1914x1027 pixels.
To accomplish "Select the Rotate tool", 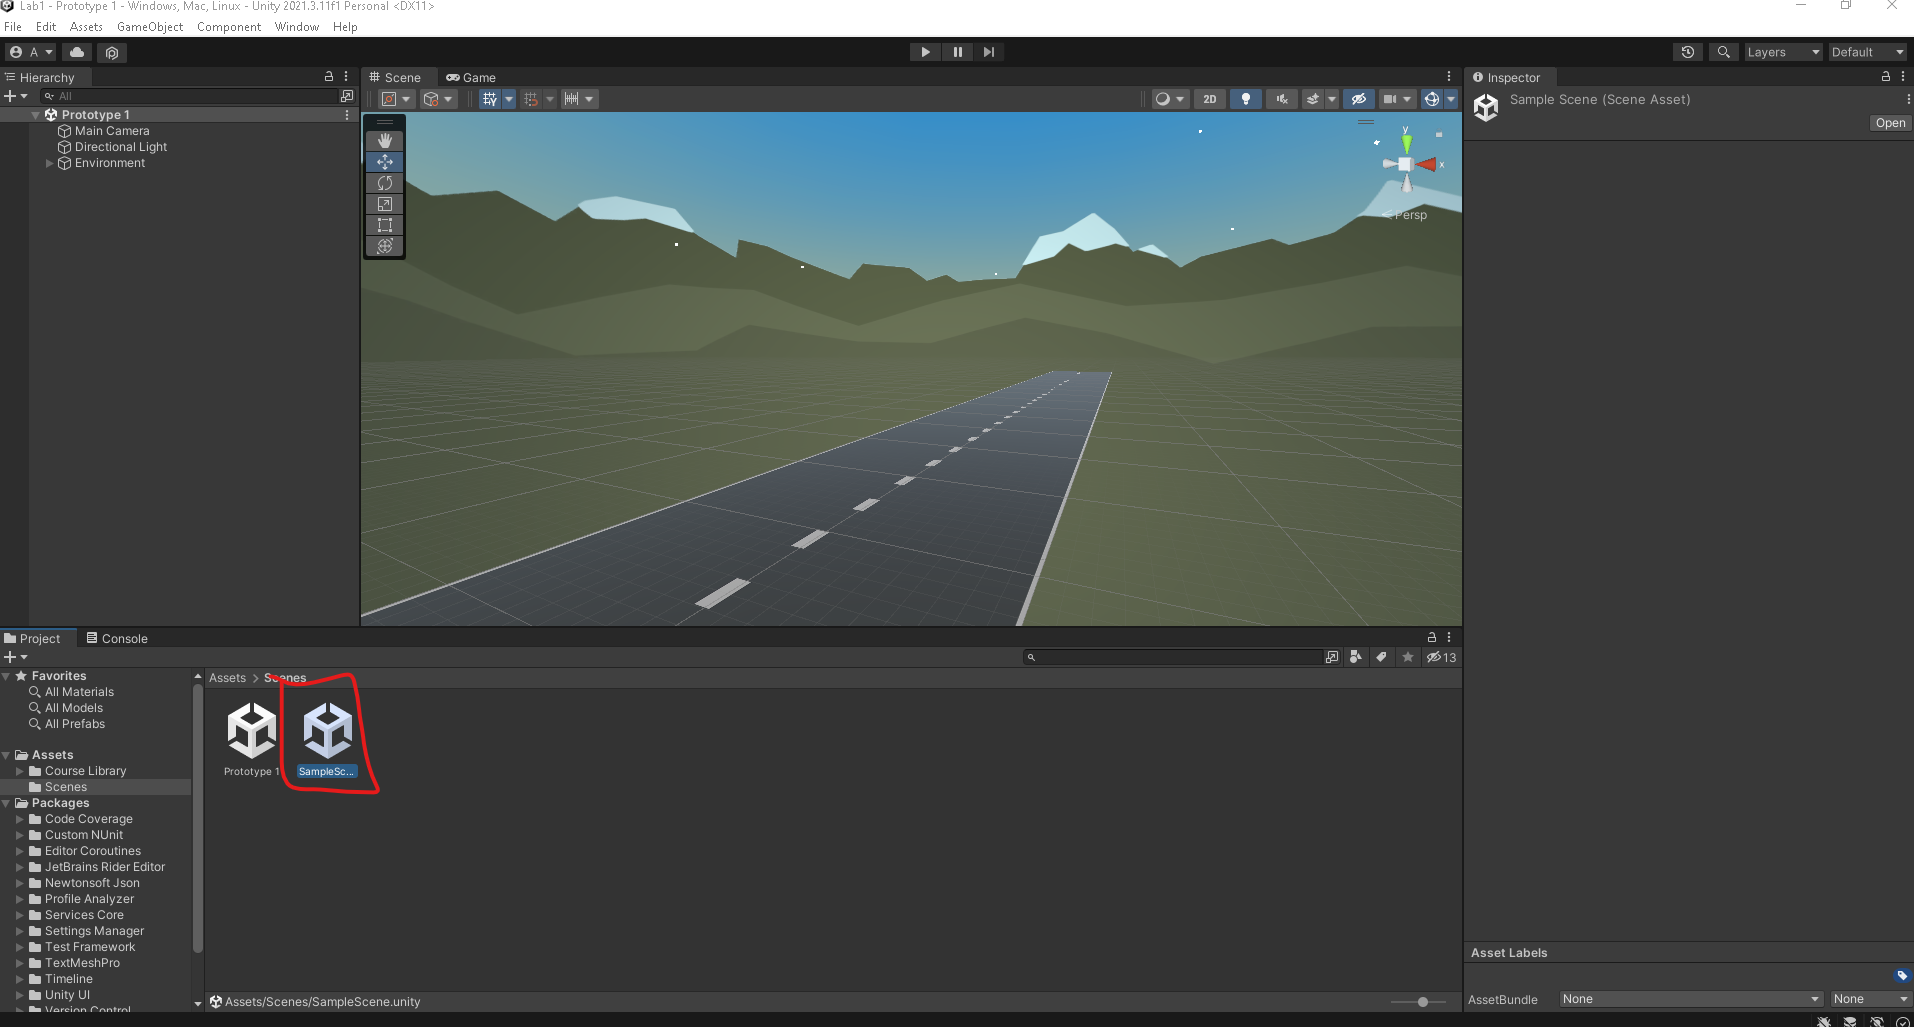I will tap(385, 183).
